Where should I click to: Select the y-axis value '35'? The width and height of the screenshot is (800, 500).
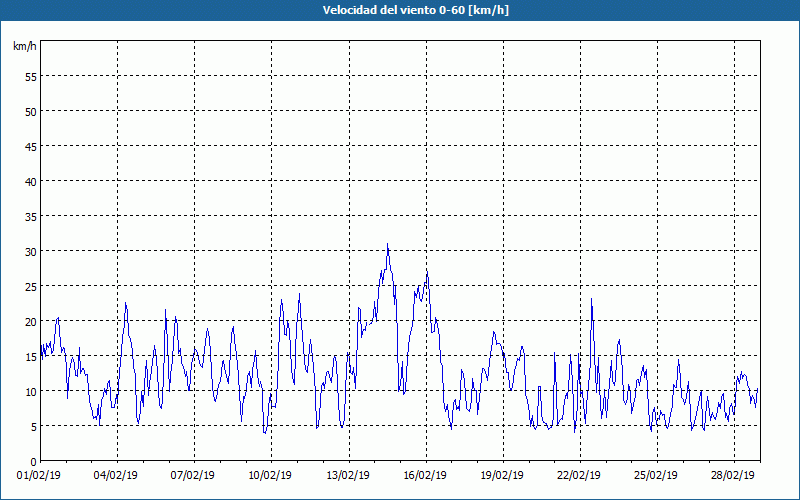(x=31, y=217)
